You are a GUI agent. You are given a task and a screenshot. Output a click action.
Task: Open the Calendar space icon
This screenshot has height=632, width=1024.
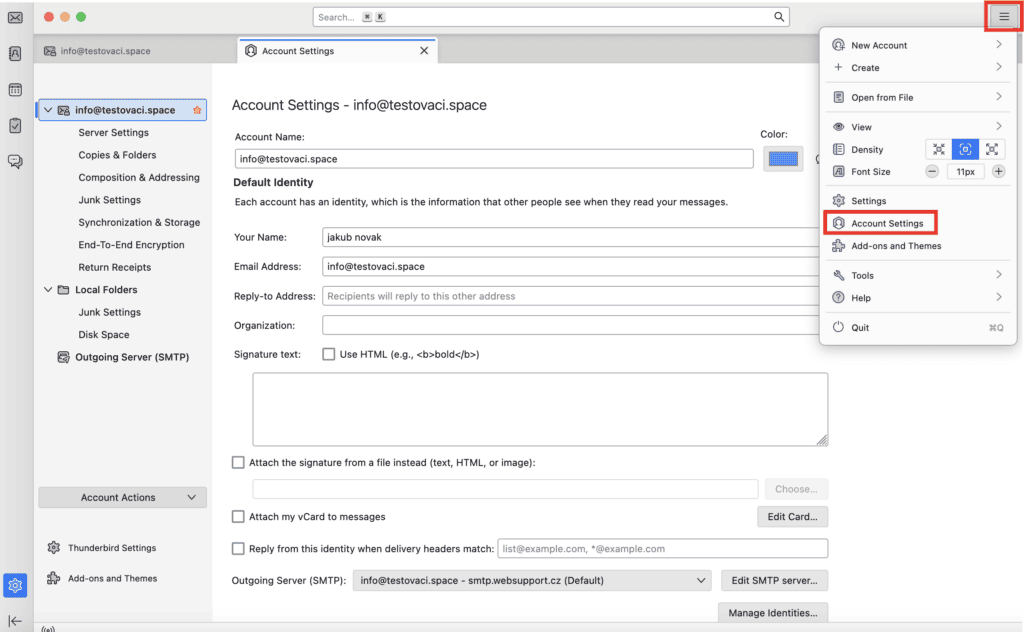pyautogui.click(x=15, y=89)
